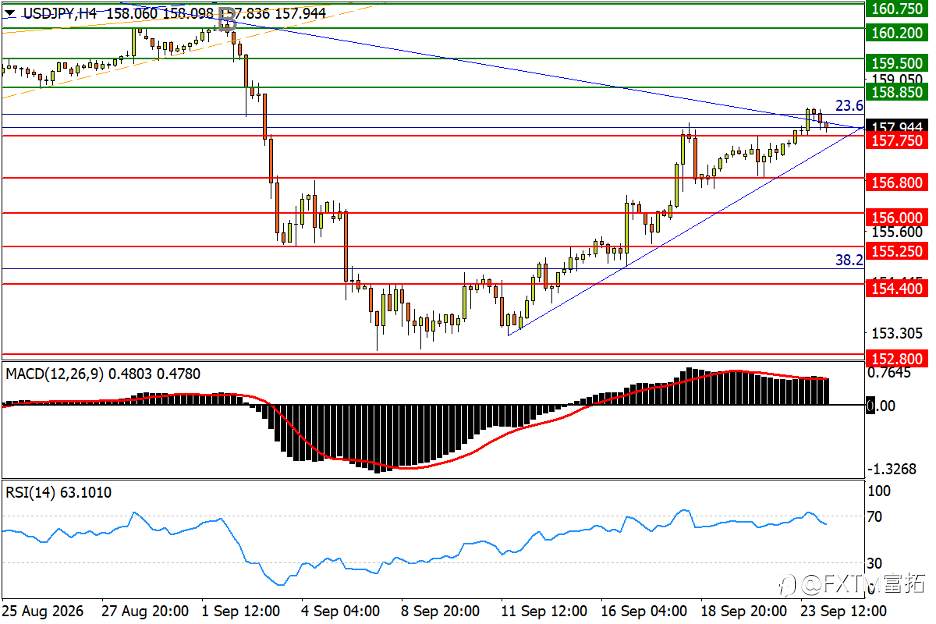
Task: Click the 153.305 price scale value
Action: [897, 333]
